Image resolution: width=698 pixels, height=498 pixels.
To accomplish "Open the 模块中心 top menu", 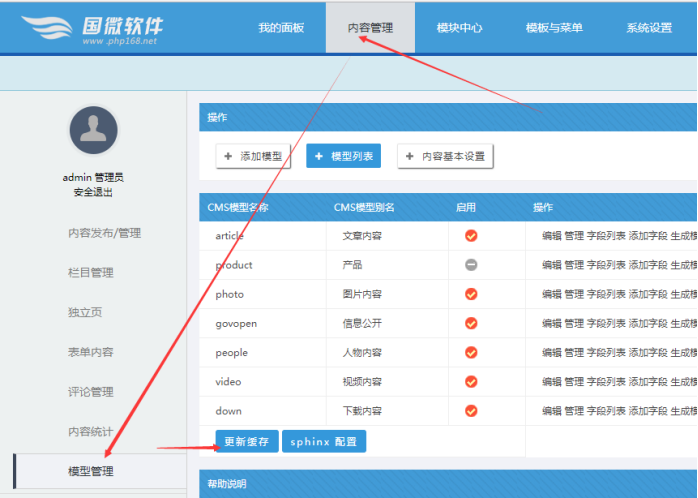I will [459, 28].
